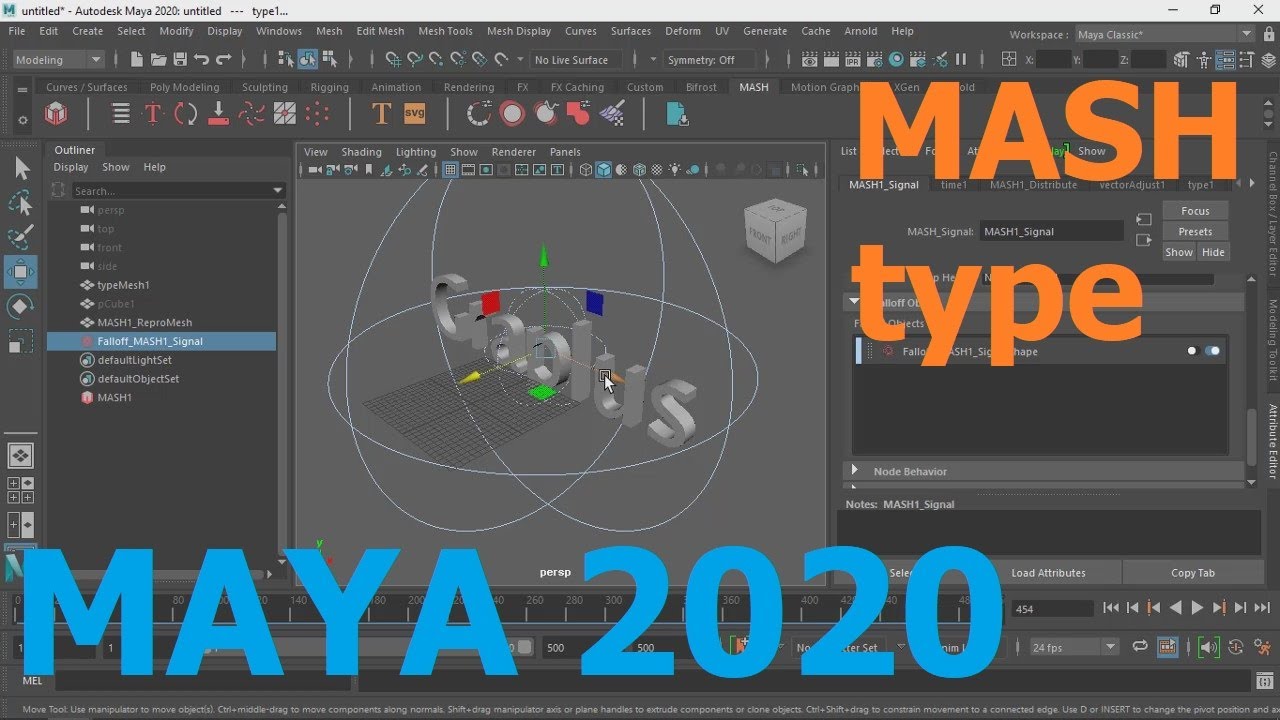Image resolution: width=1280 pixels, height=720 pixels.
Task: Select MASH1_ReproMesh in the Outliner
Action: pyautogui.click(x=144, y=322)
